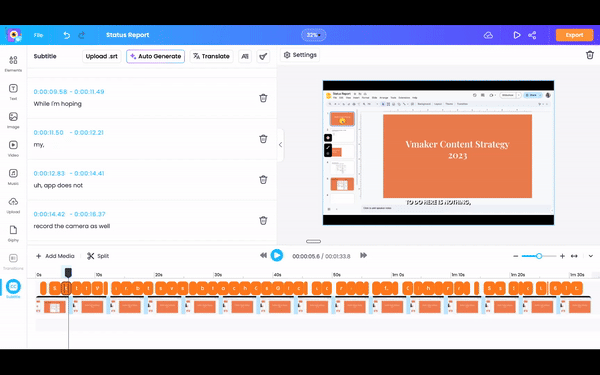This screenshot has width=600, height=375.
Task: Click the Export button
Action: (x=574, y=35)
